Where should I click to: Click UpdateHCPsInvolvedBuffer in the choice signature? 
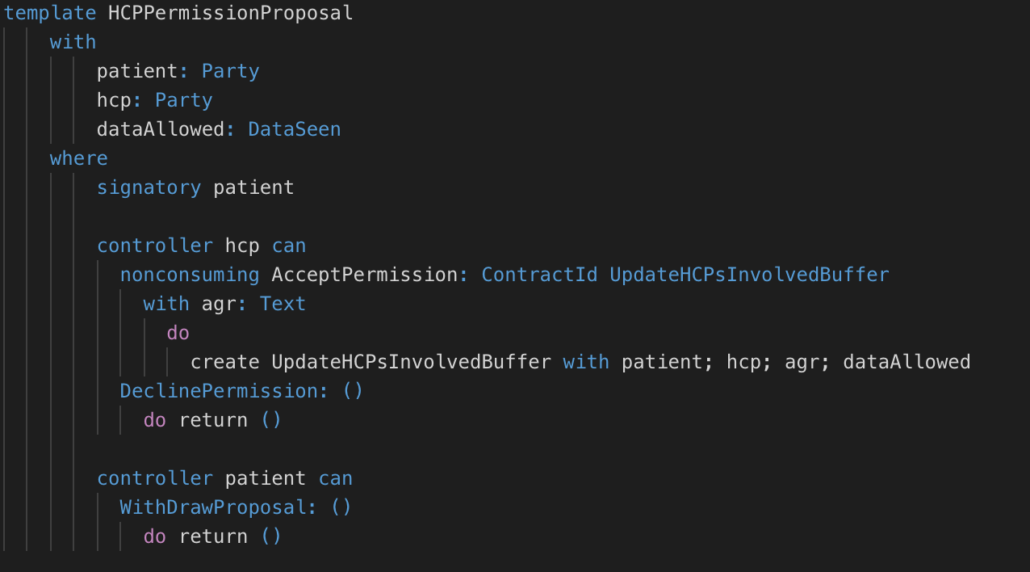coord(750,275)
